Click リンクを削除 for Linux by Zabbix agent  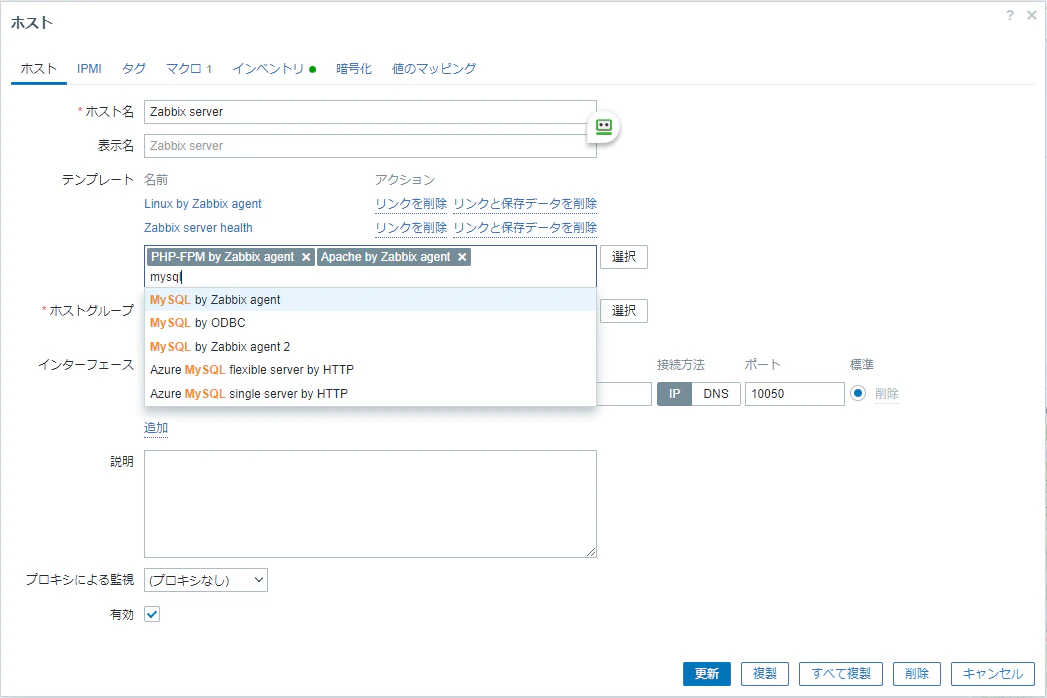tap(411, 204)
